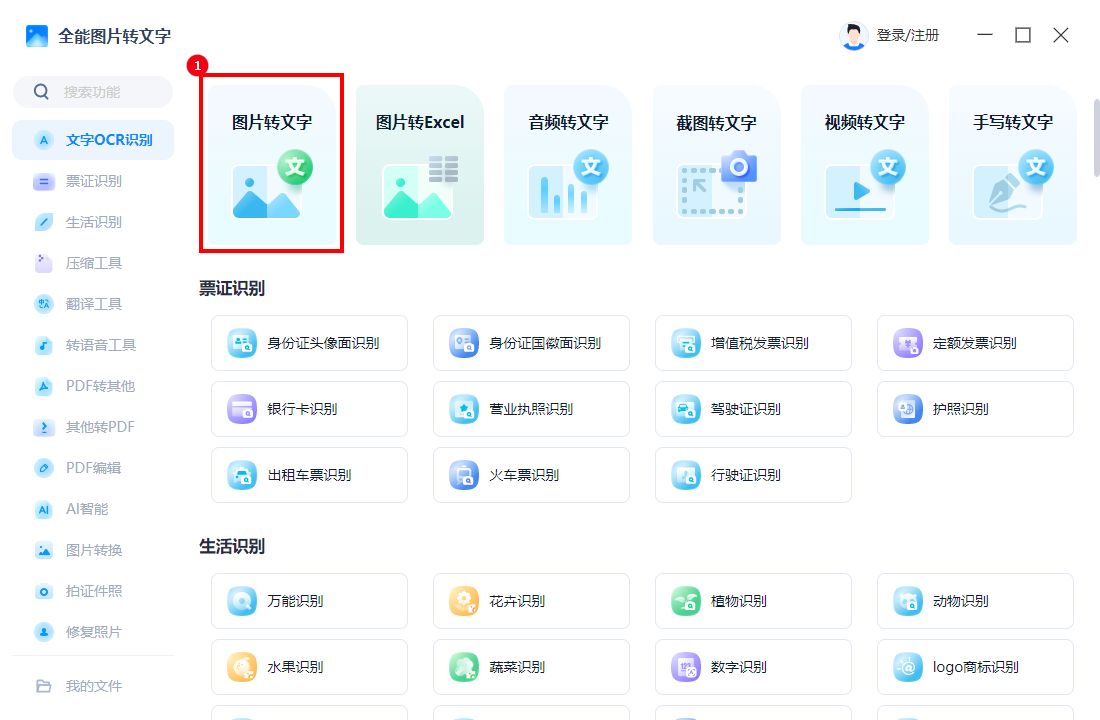
Task: Open the 视频转文字 card
Action: click(864, 166)
